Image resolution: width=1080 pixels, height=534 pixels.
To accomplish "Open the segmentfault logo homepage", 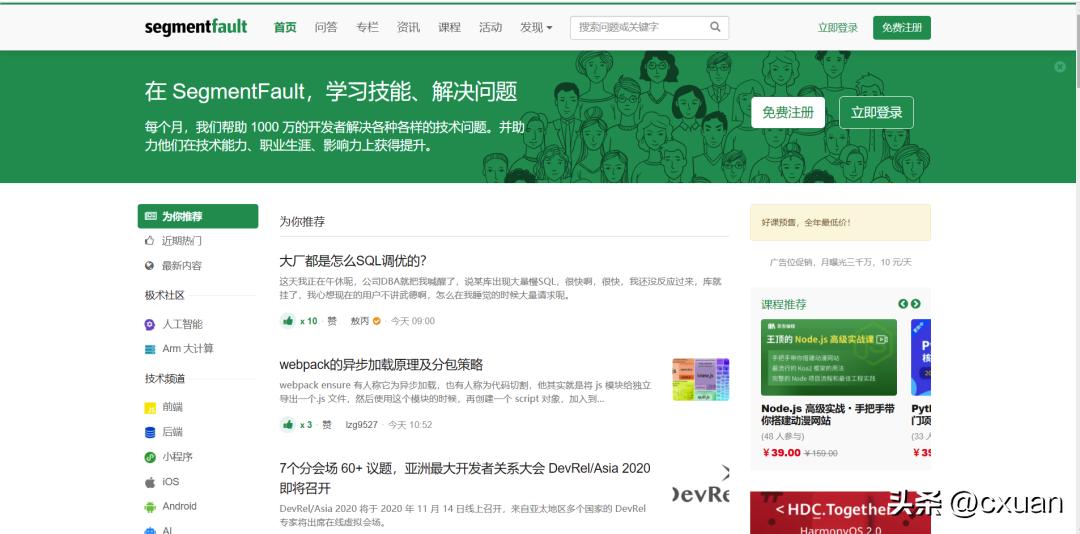I will click(x=196, y=28).
